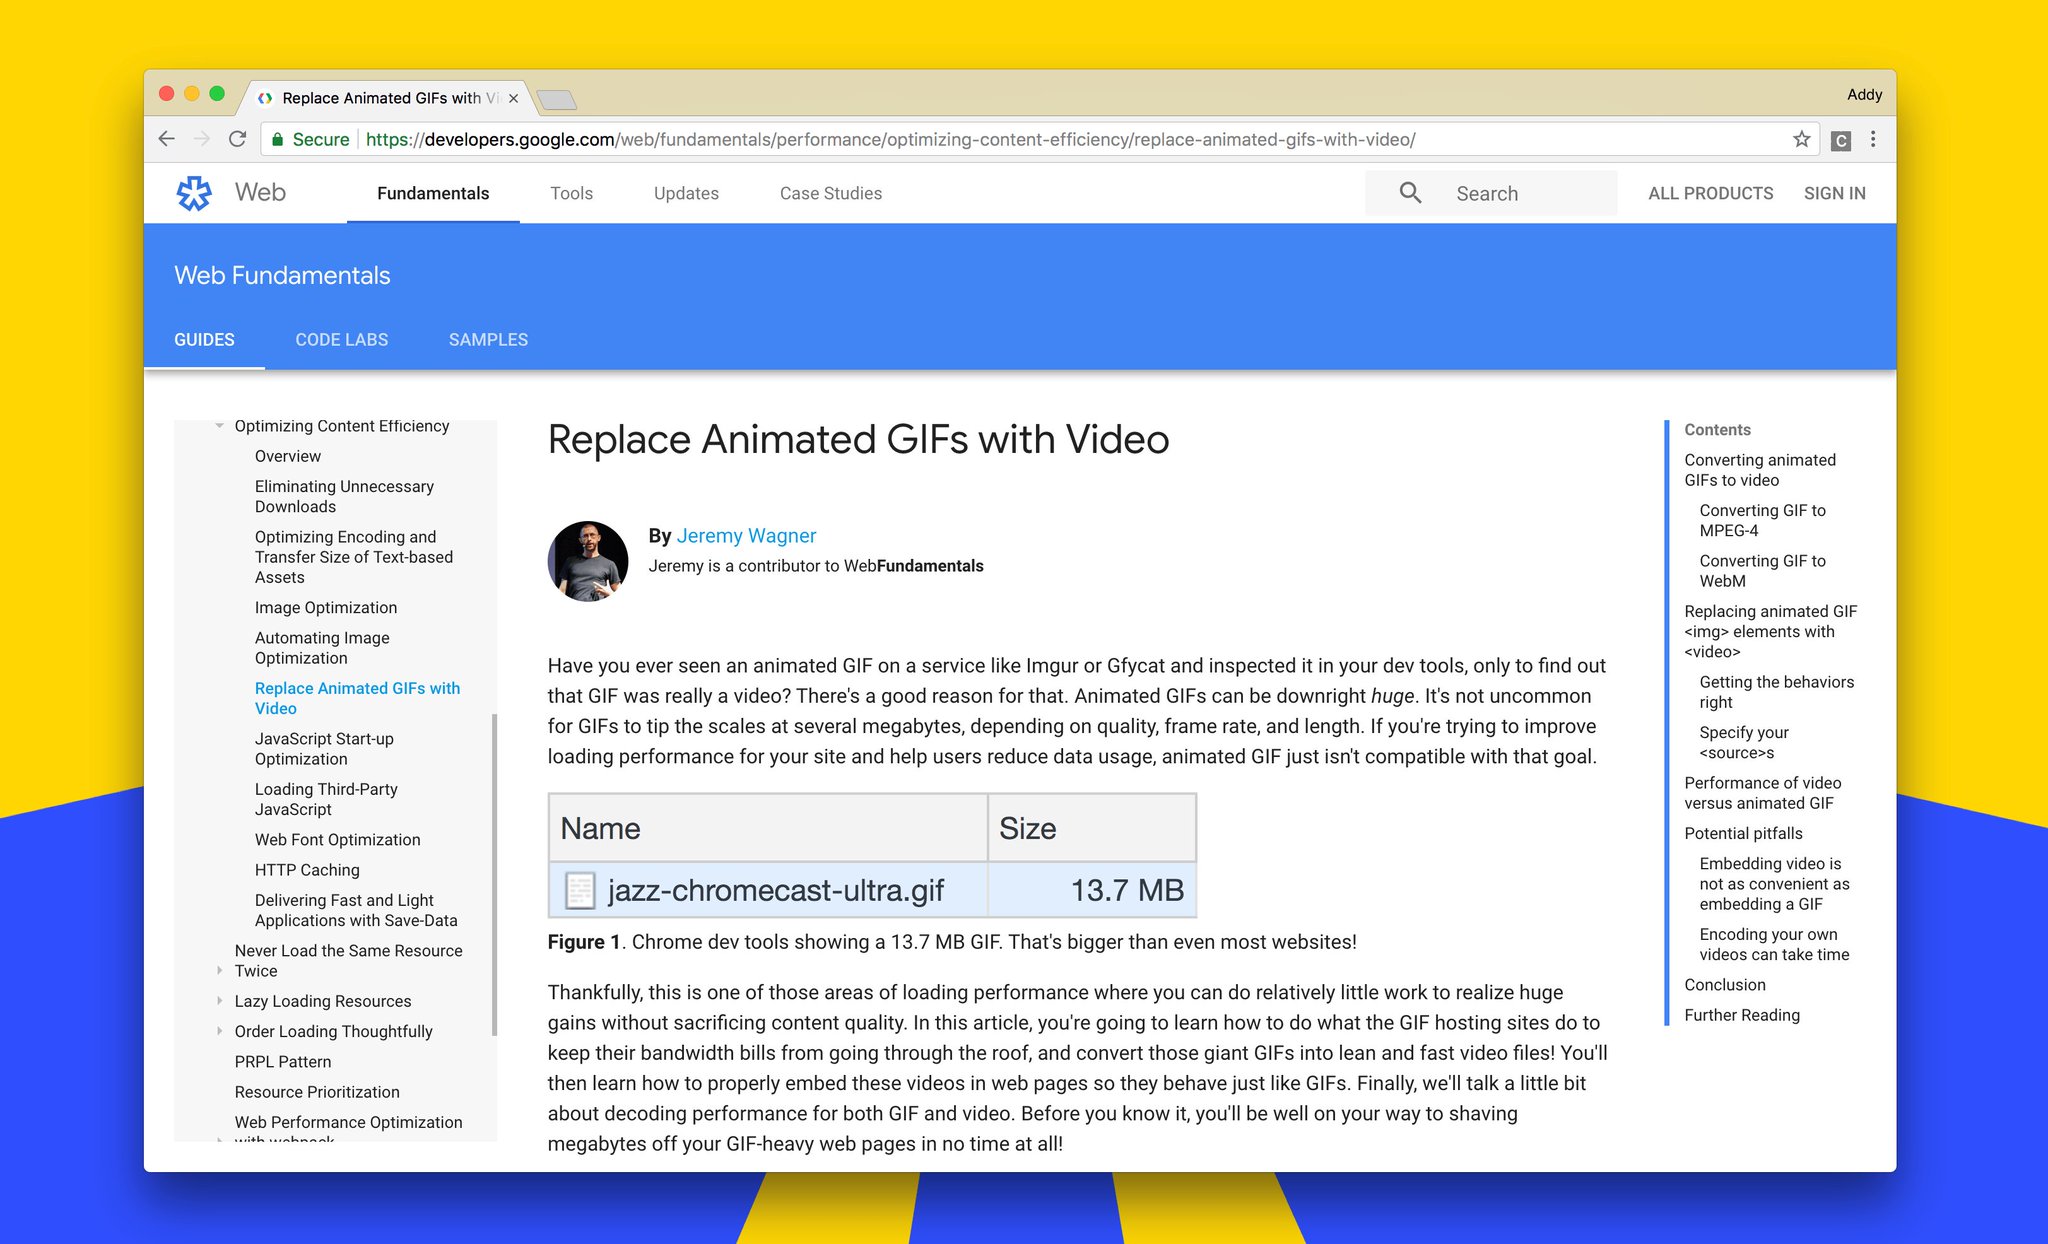
Task: Click the 13.7 MB size cell
Action: click(x=1092, y=890)
